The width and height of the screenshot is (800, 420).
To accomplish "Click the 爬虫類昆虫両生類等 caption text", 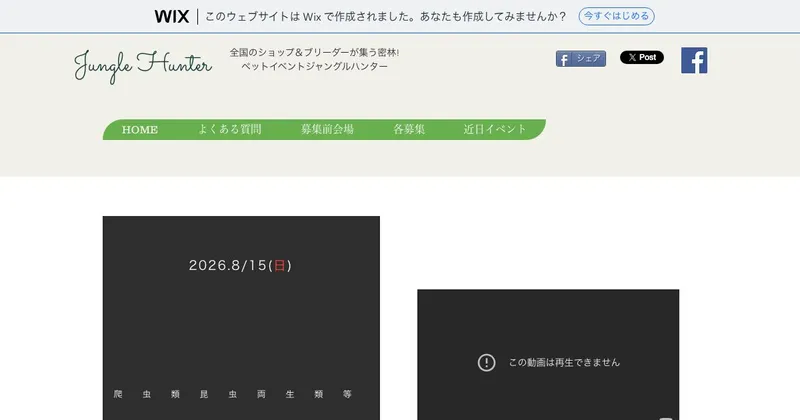I will 232,394.
